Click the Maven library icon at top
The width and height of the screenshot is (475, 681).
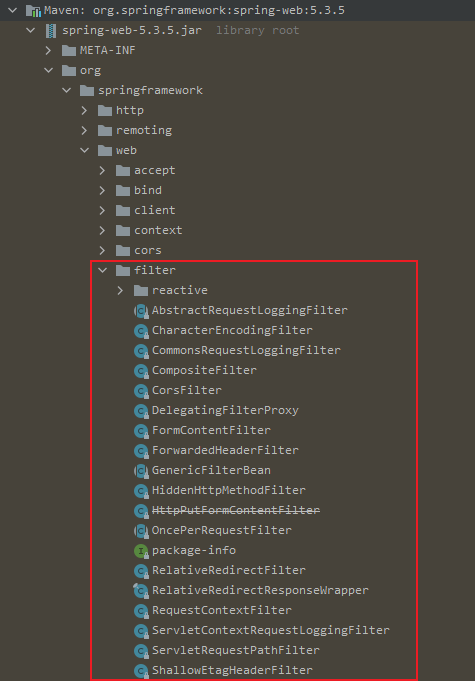(x=33, y=10)
